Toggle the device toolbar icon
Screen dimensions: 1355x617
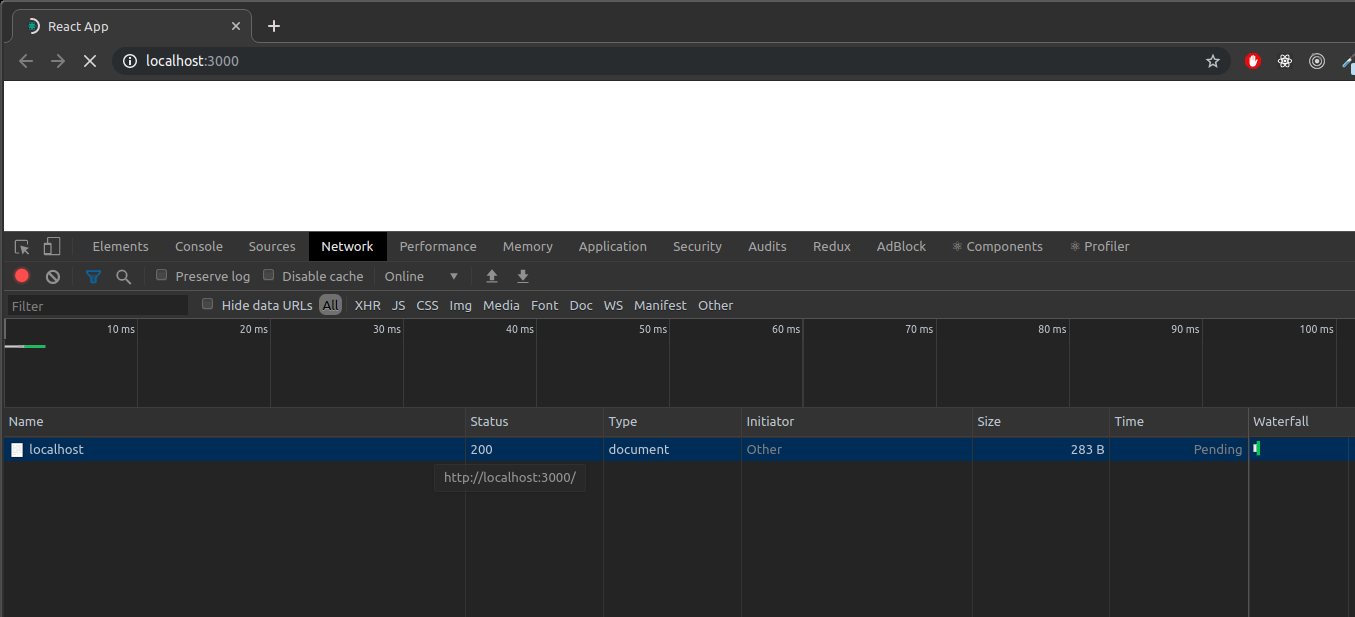tap(51, 246)
